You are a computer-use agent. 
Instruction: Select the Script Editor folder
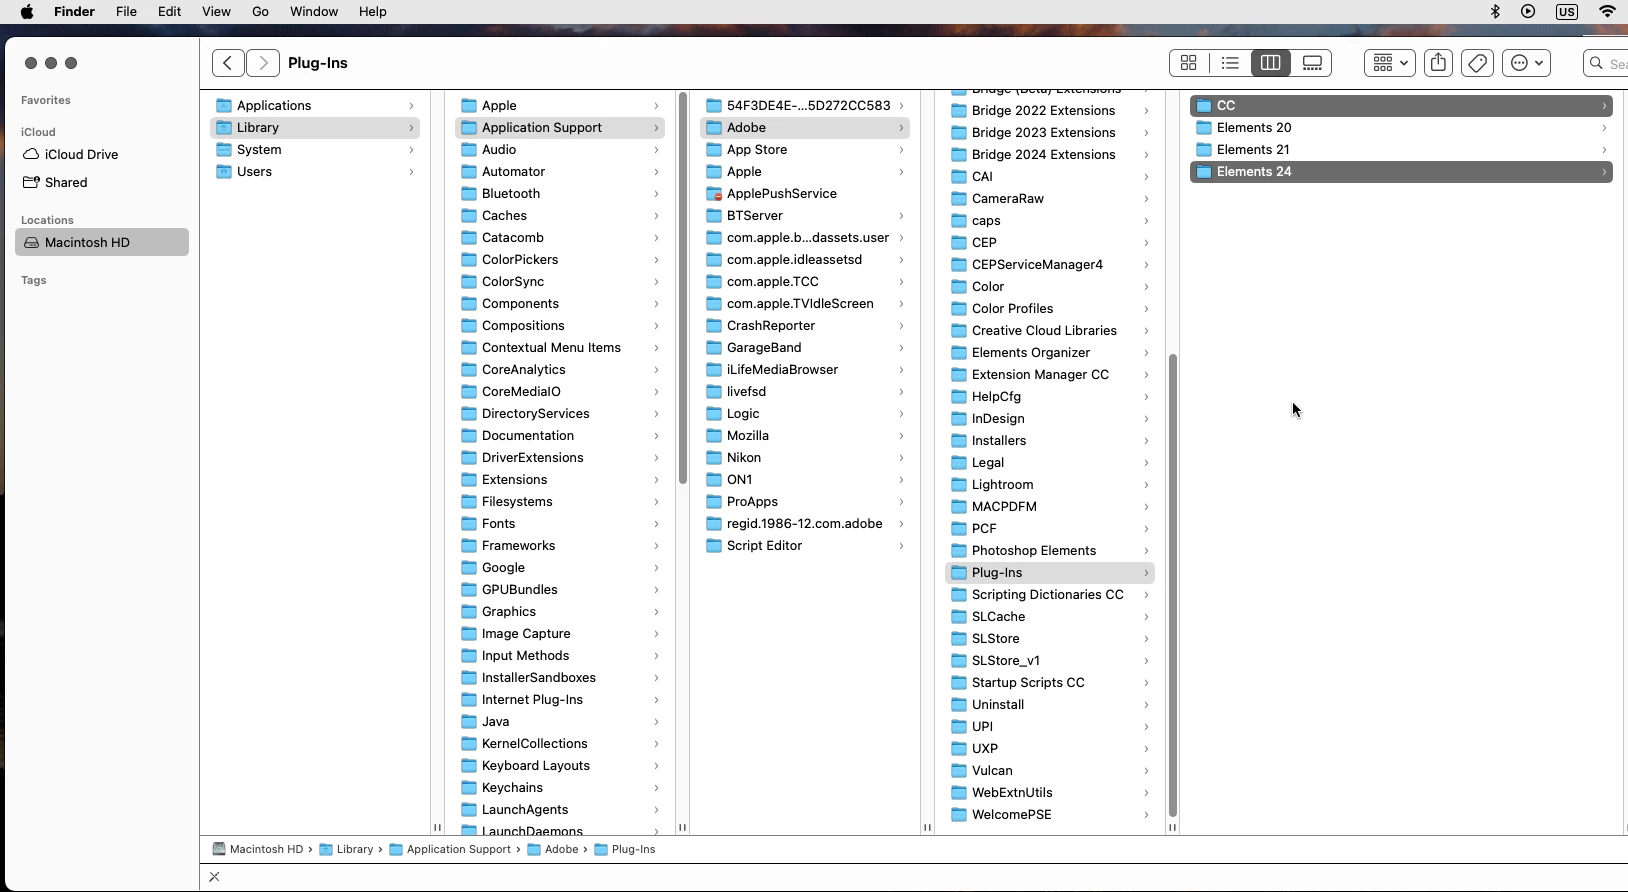point(805,545)
